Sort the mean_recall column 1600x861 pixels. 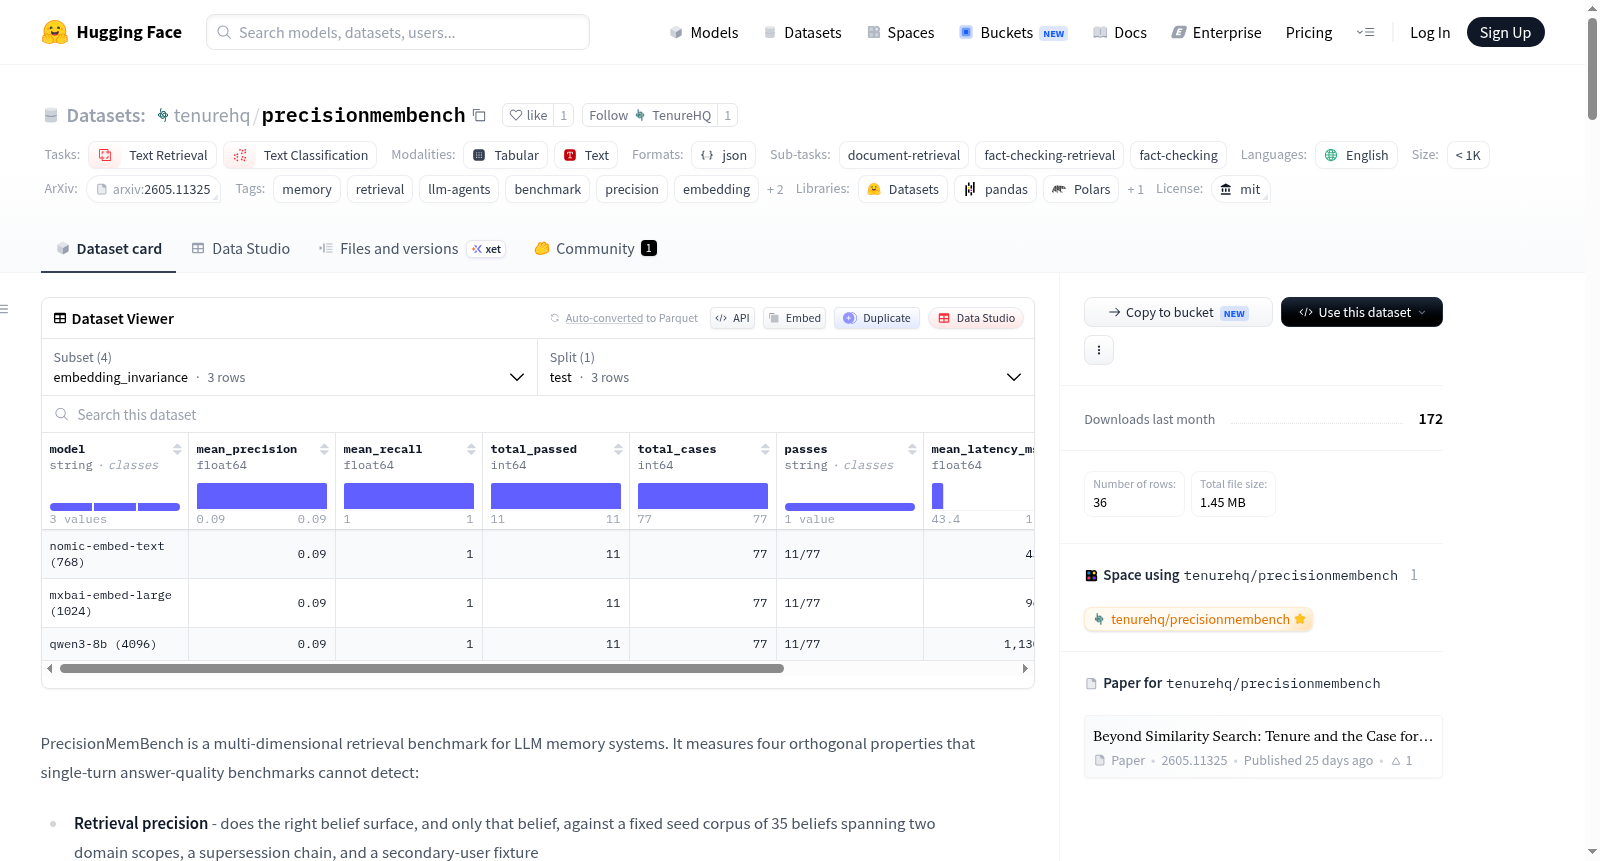471,449
